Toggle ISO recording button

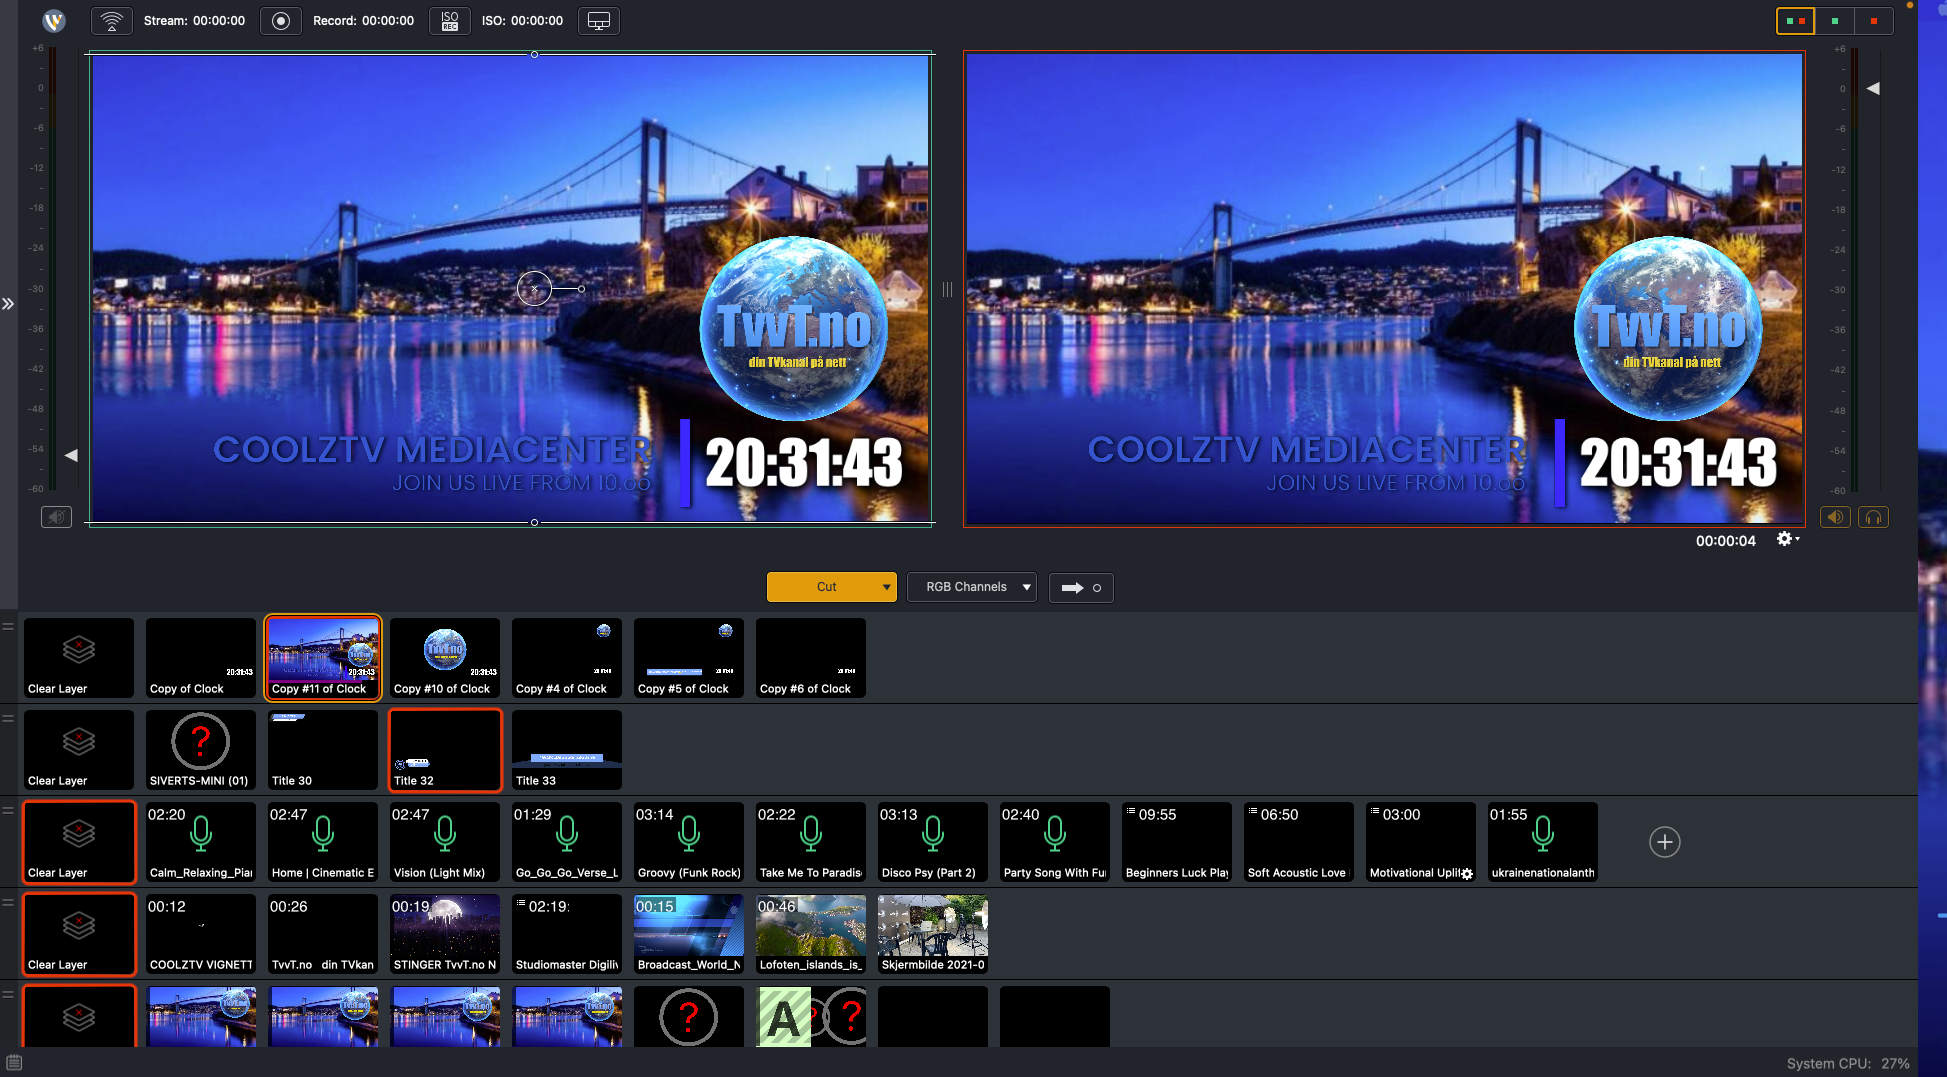pos(450,21)
